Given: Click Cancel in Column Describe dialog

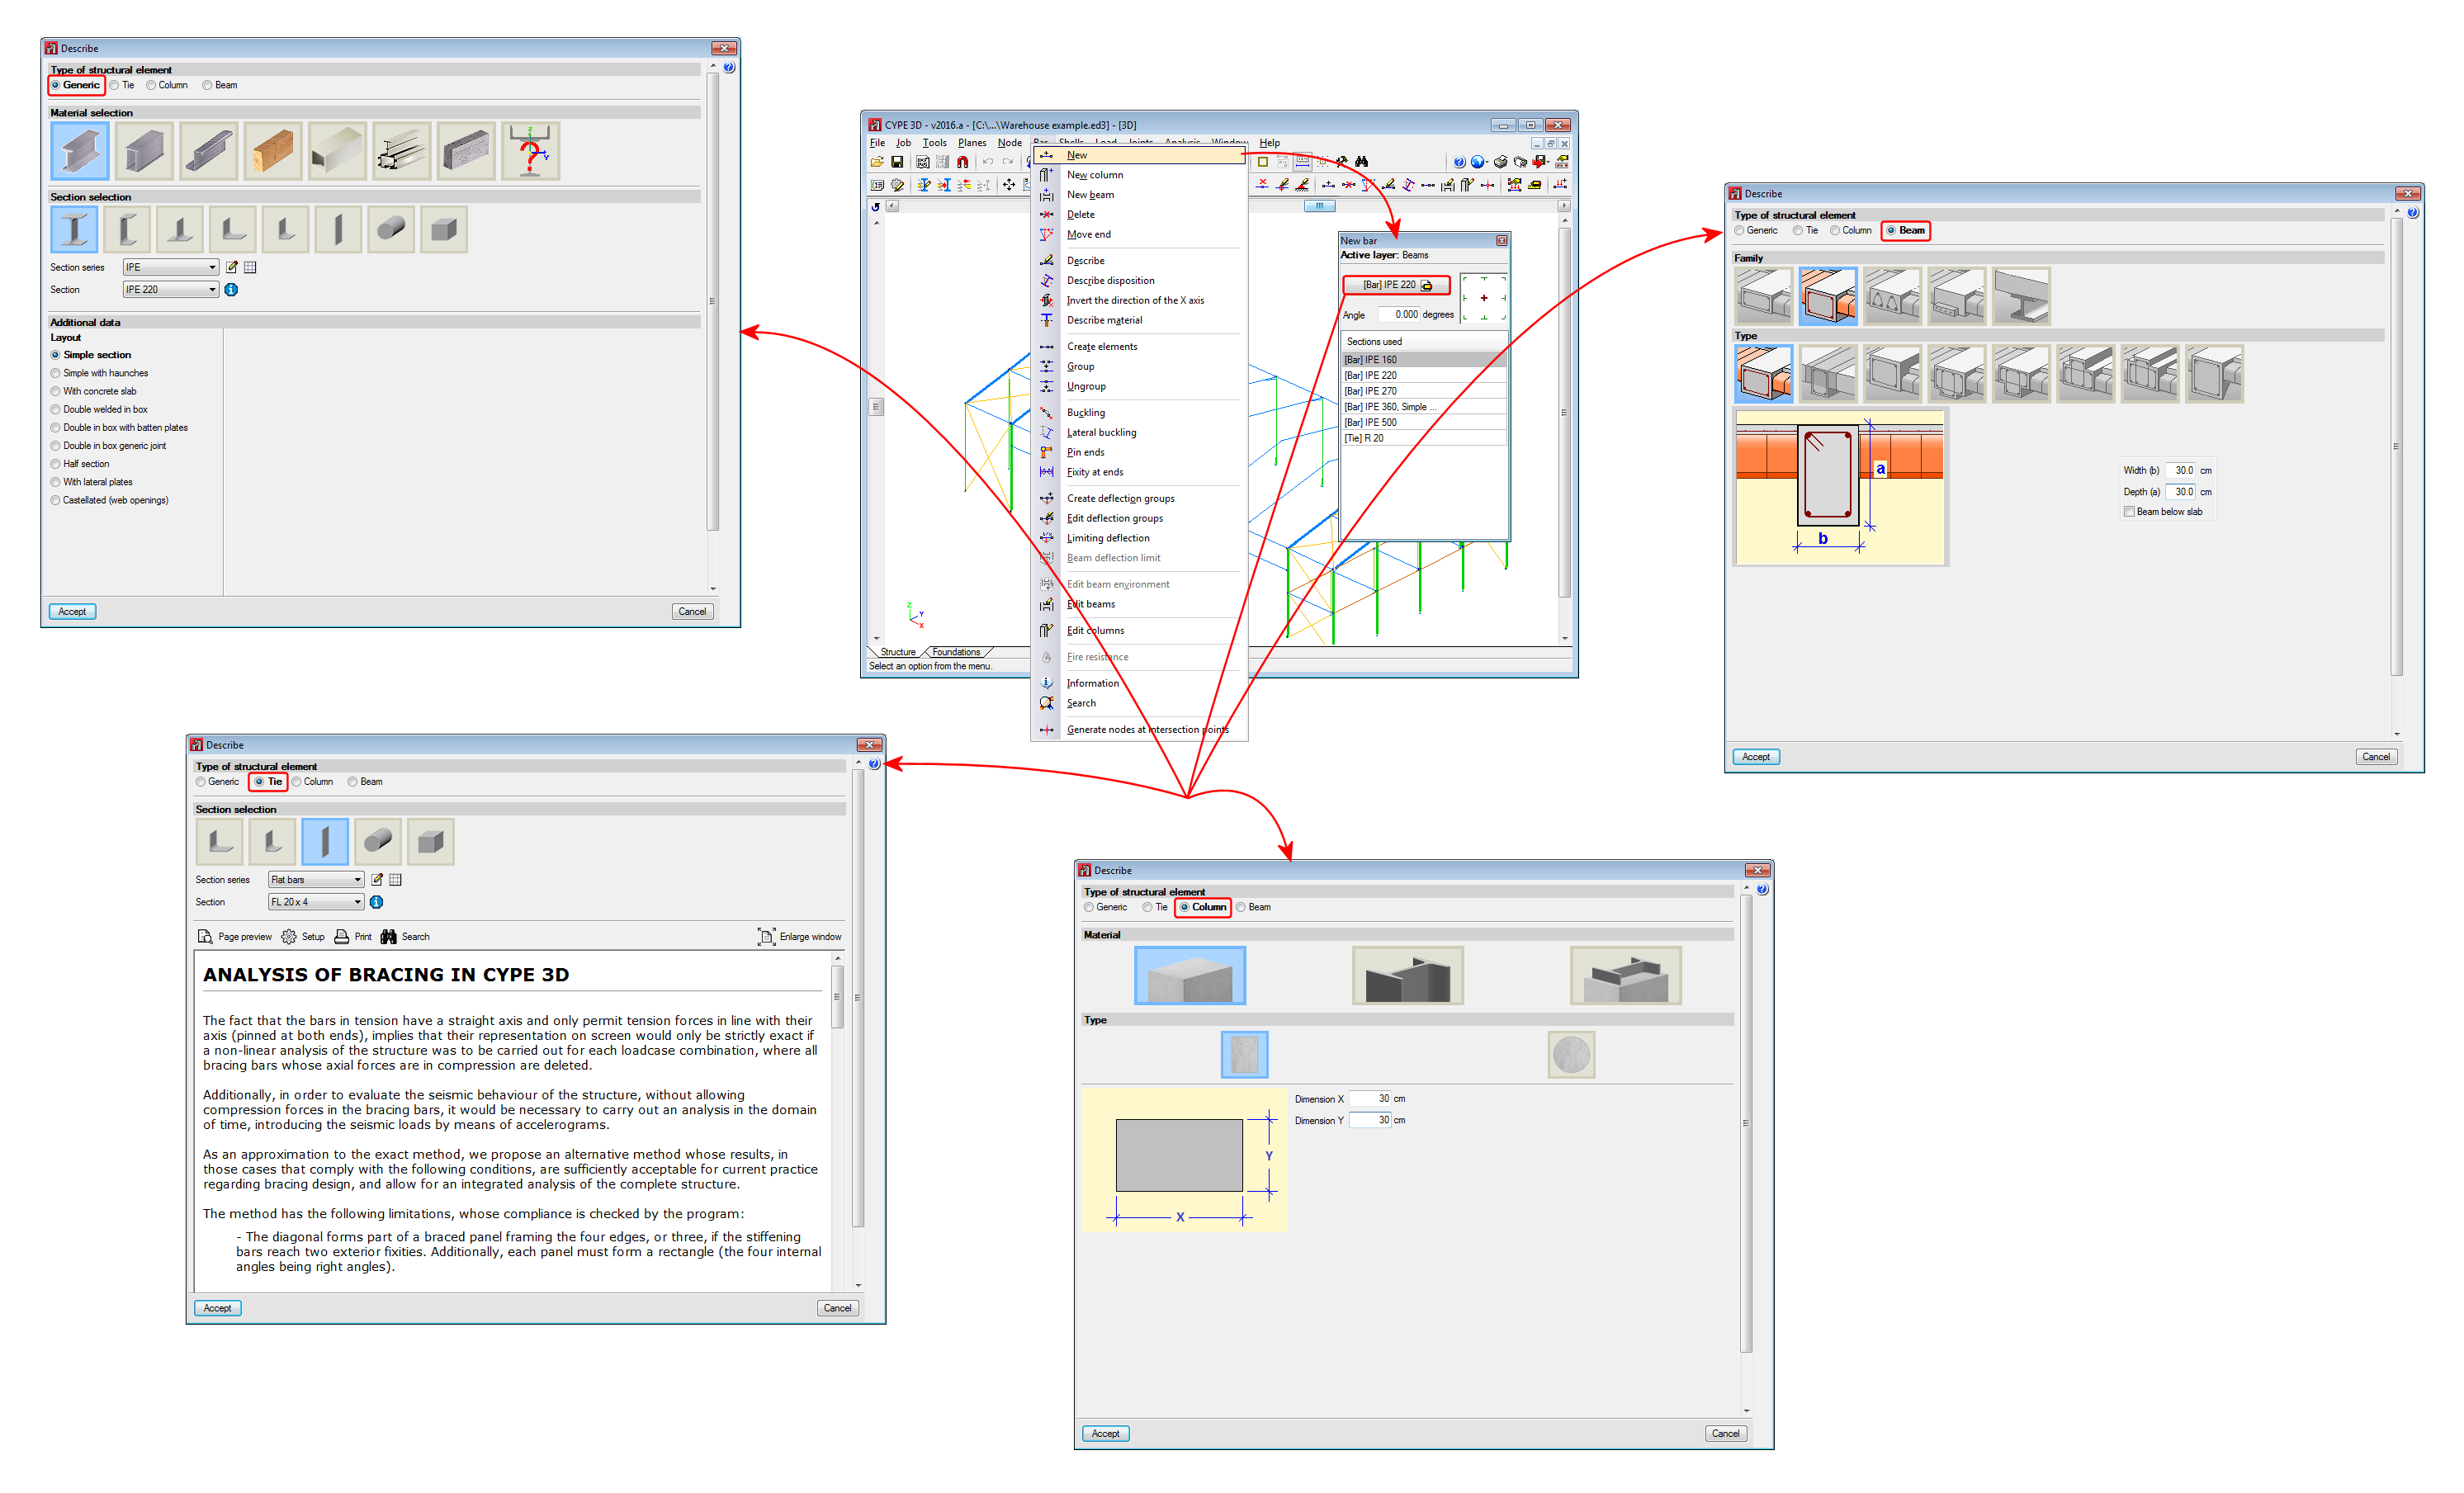Looking at the screenshot, I should click(1726, 1434).
